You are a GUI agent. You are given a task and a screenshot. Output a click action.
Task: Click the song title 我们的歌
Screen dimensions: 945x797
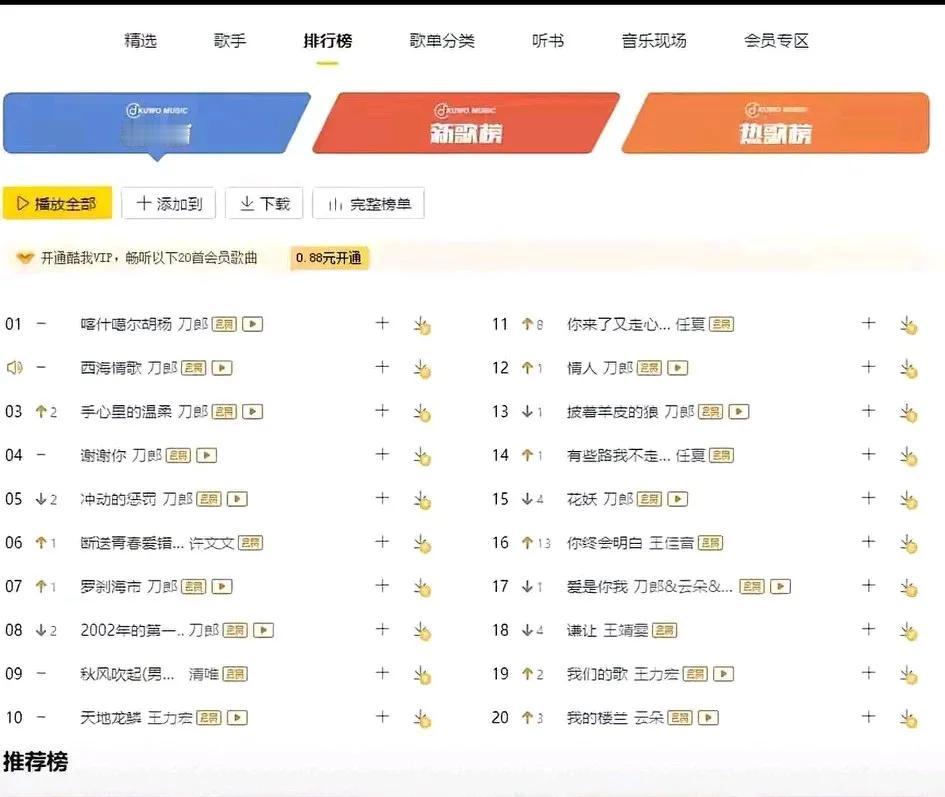coord(597,674)
